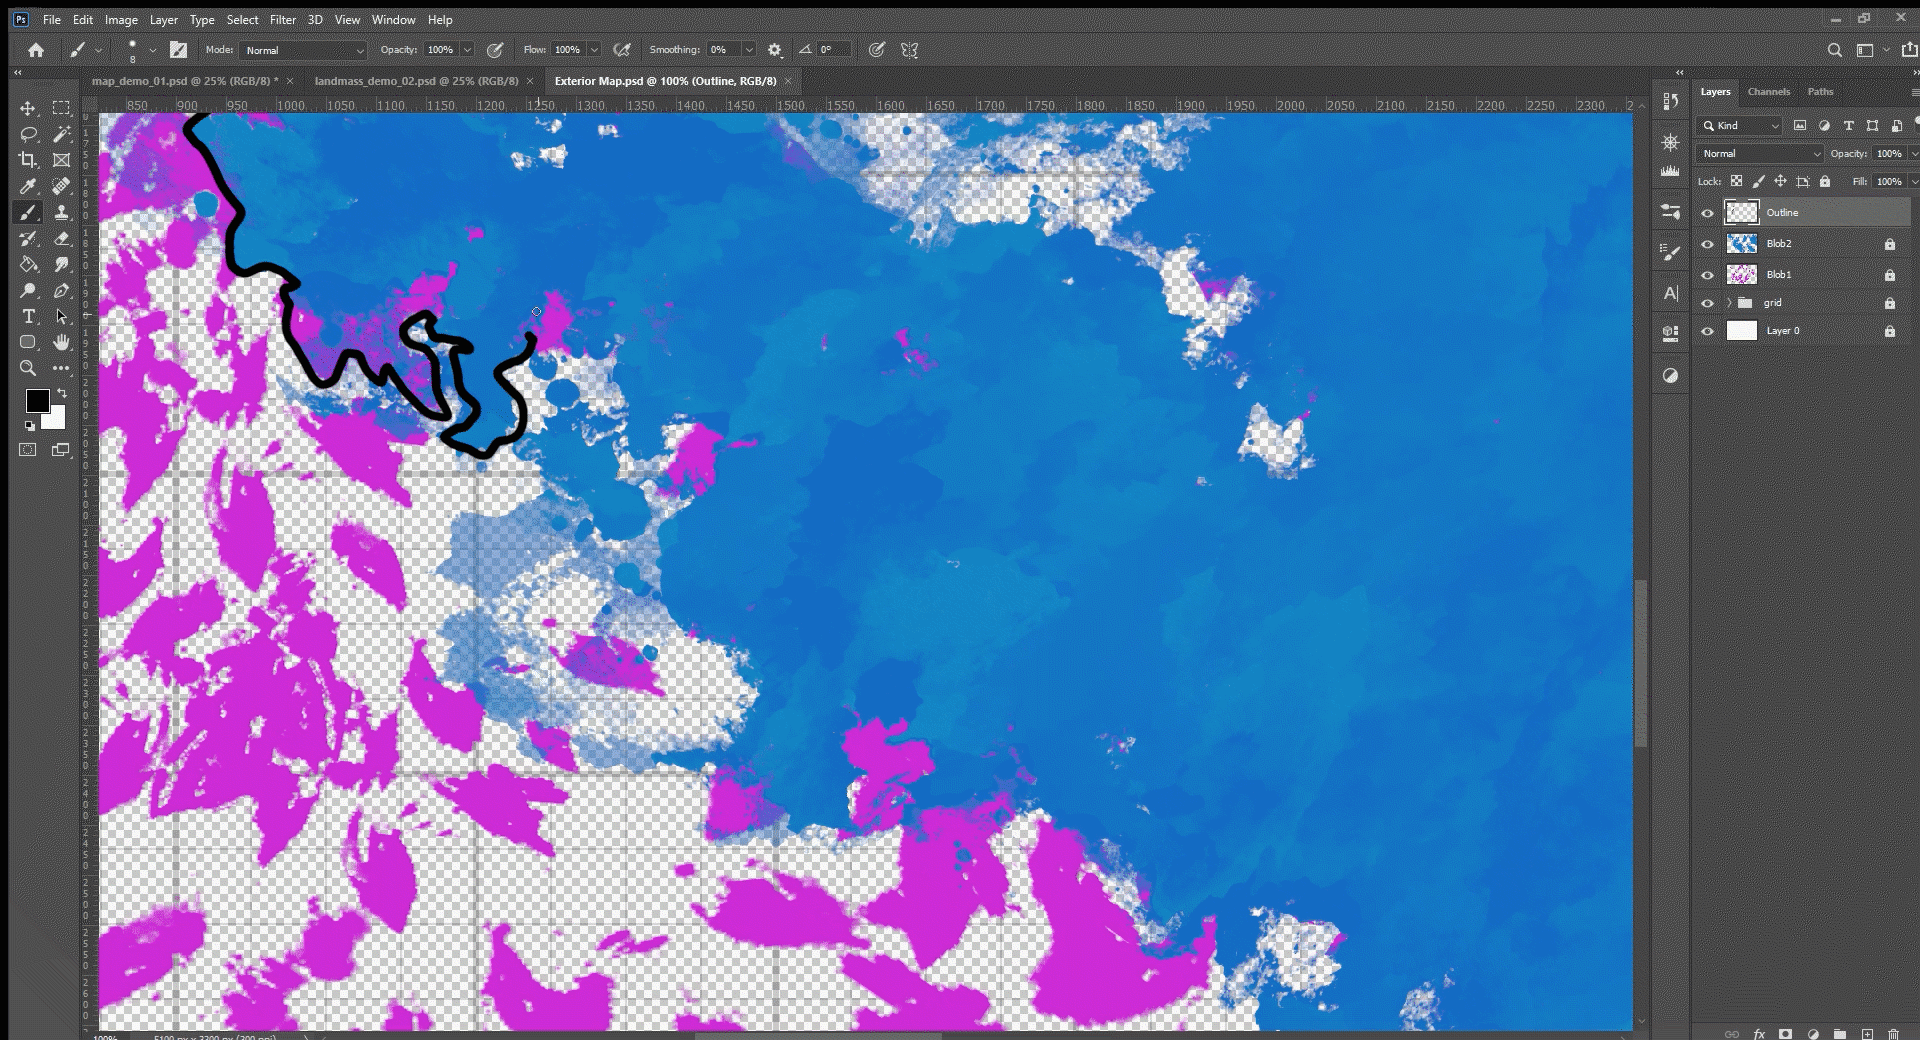Select the Move tool

click(x=29, y=108)
